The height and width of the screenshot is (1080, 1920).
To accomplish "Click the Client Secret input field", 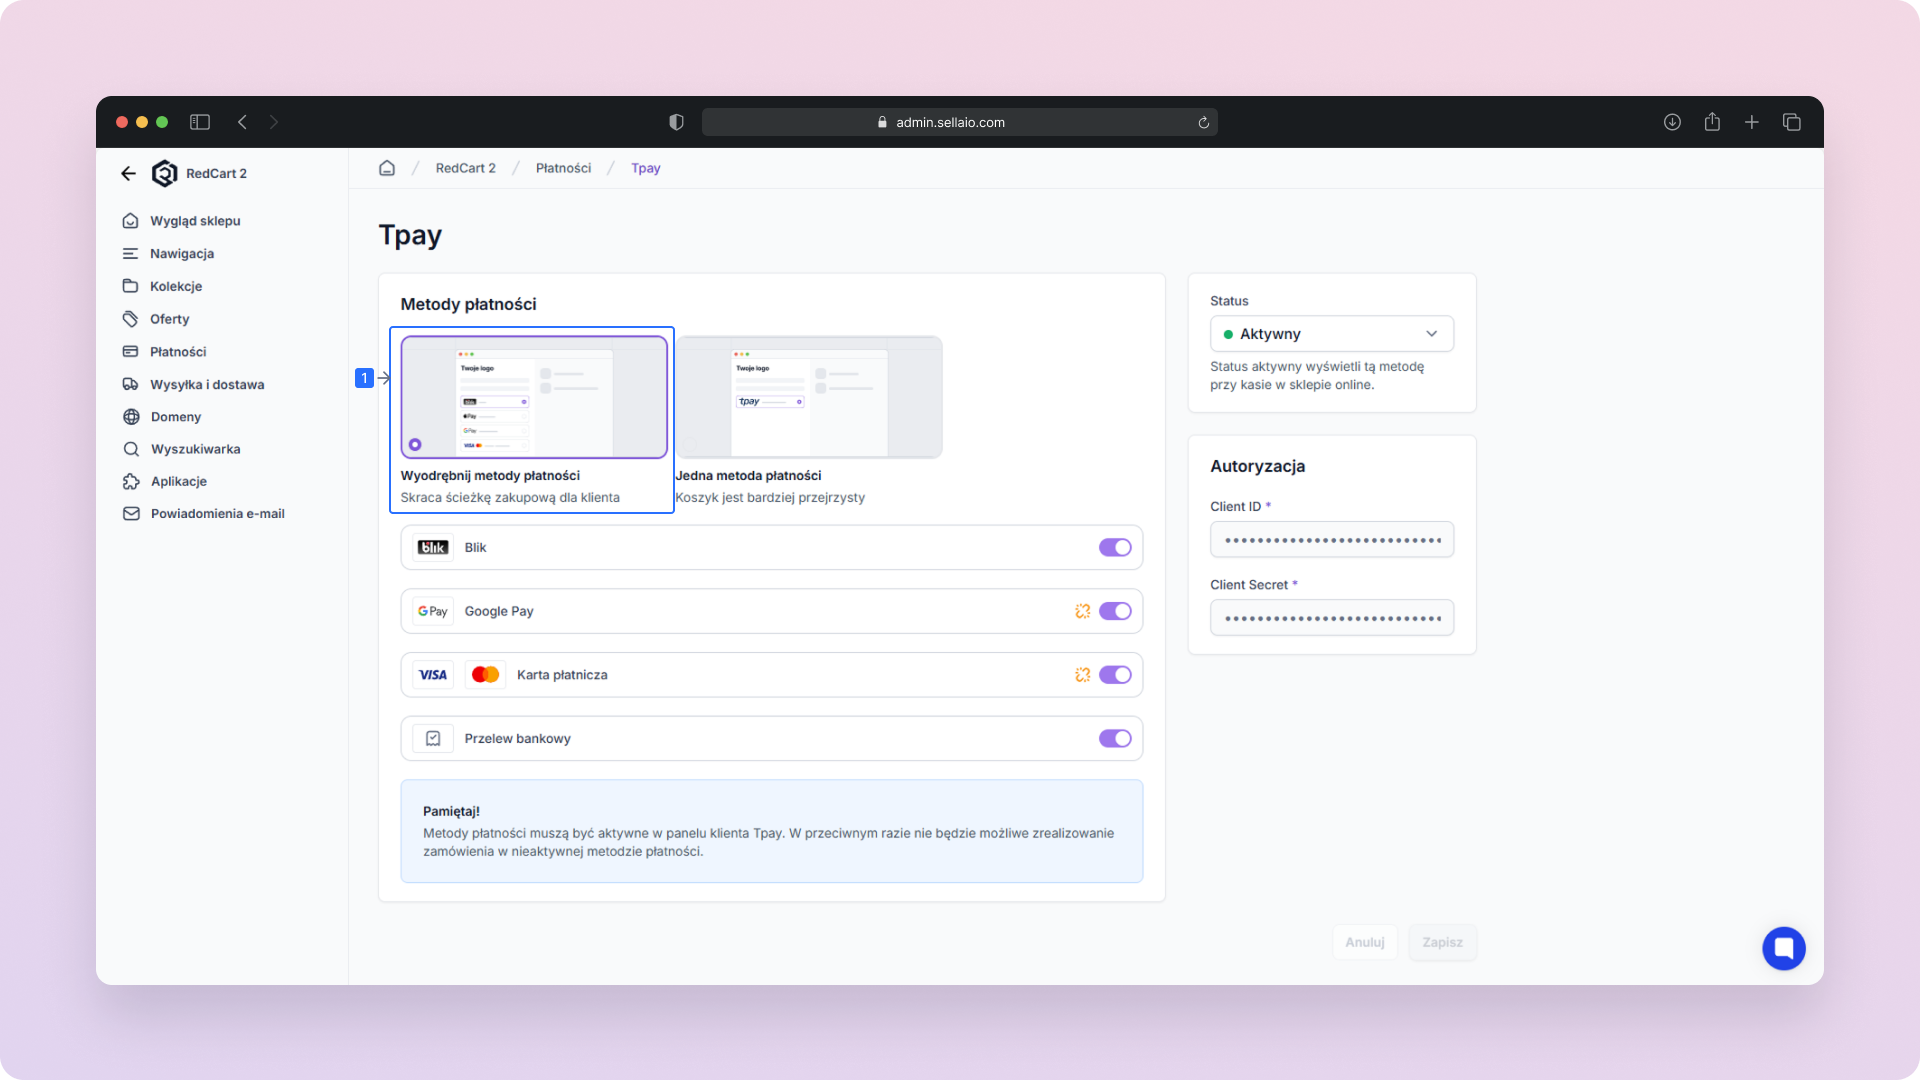I will pos(1331,618).
